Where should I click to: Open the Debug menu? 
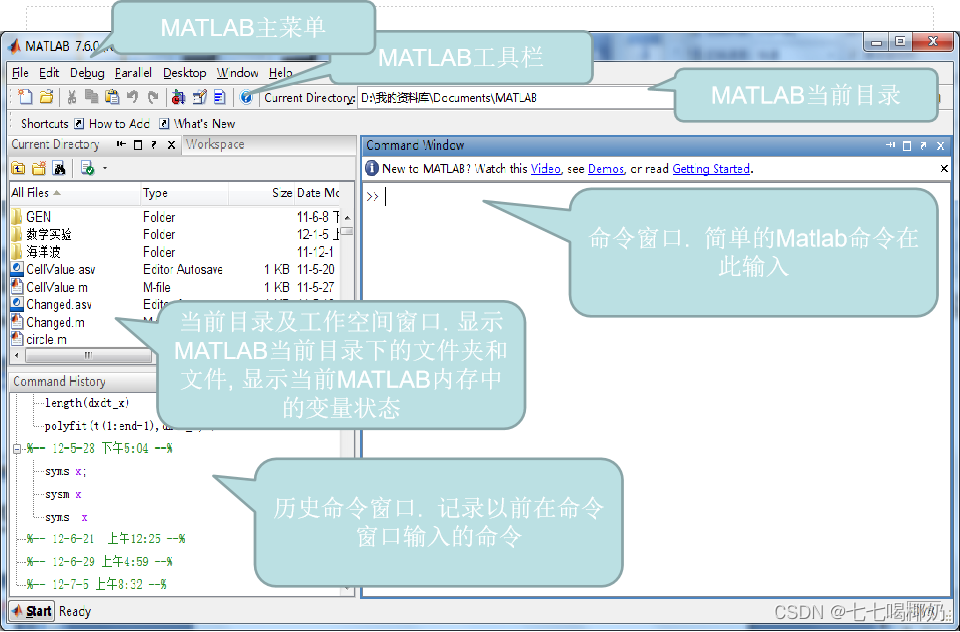(87, 73)
